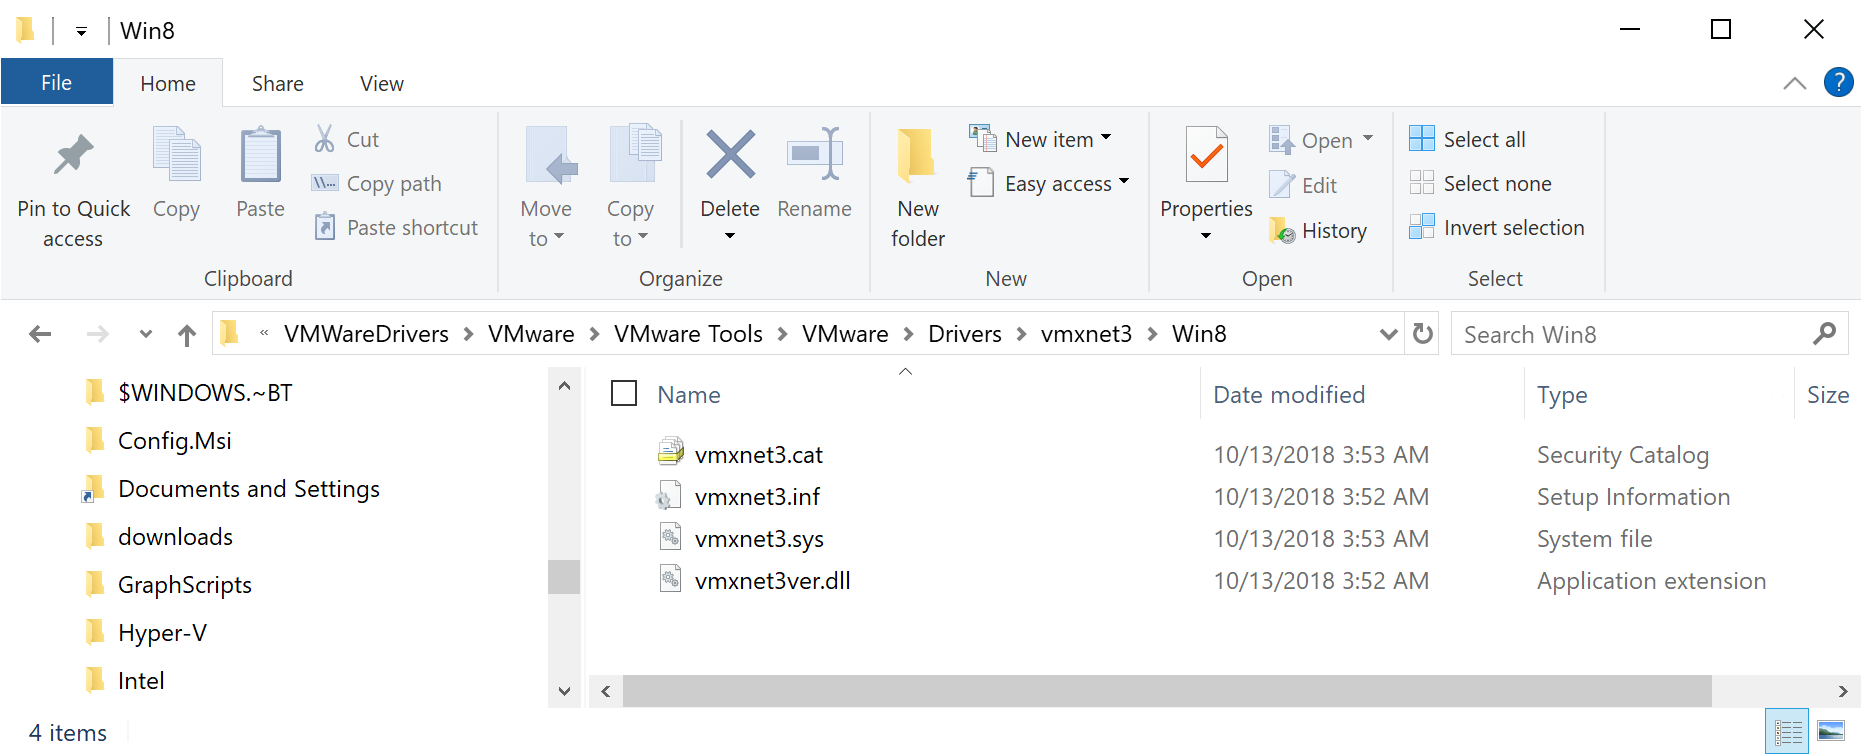This screenshot has width=1862, height=755.
Task: Open the downloads folder in navigation pane
Action: 175,537
